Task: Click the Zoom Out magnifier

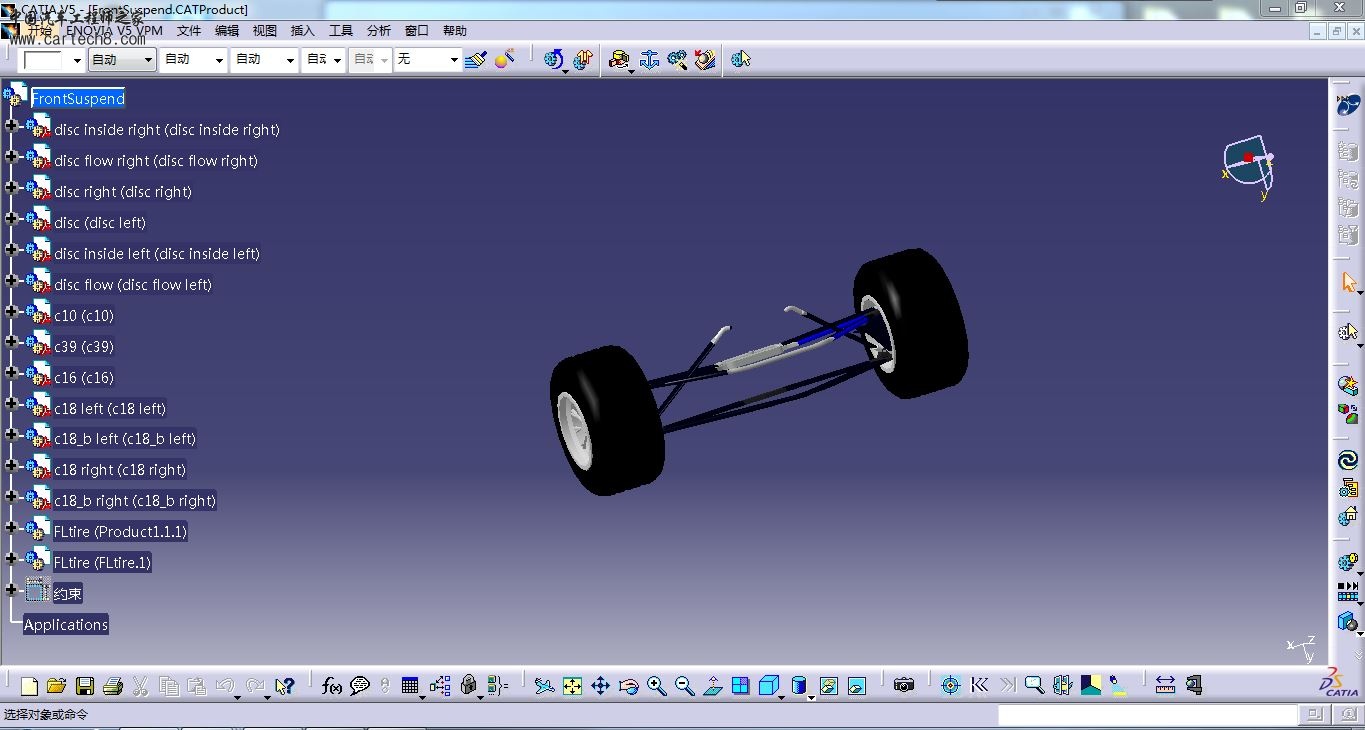Action: 684,686
